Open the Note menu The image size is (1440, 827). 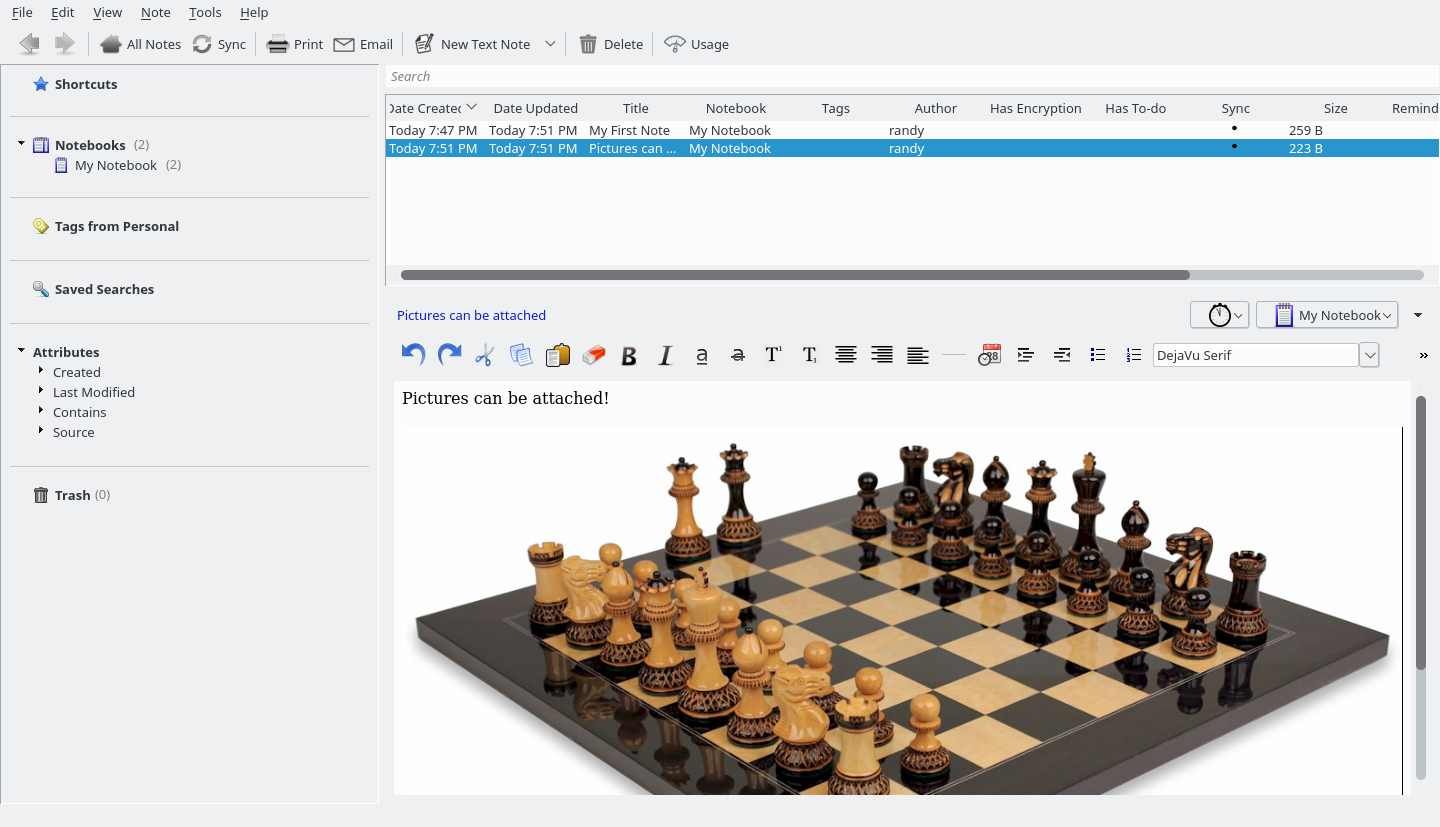pos(155,12)
